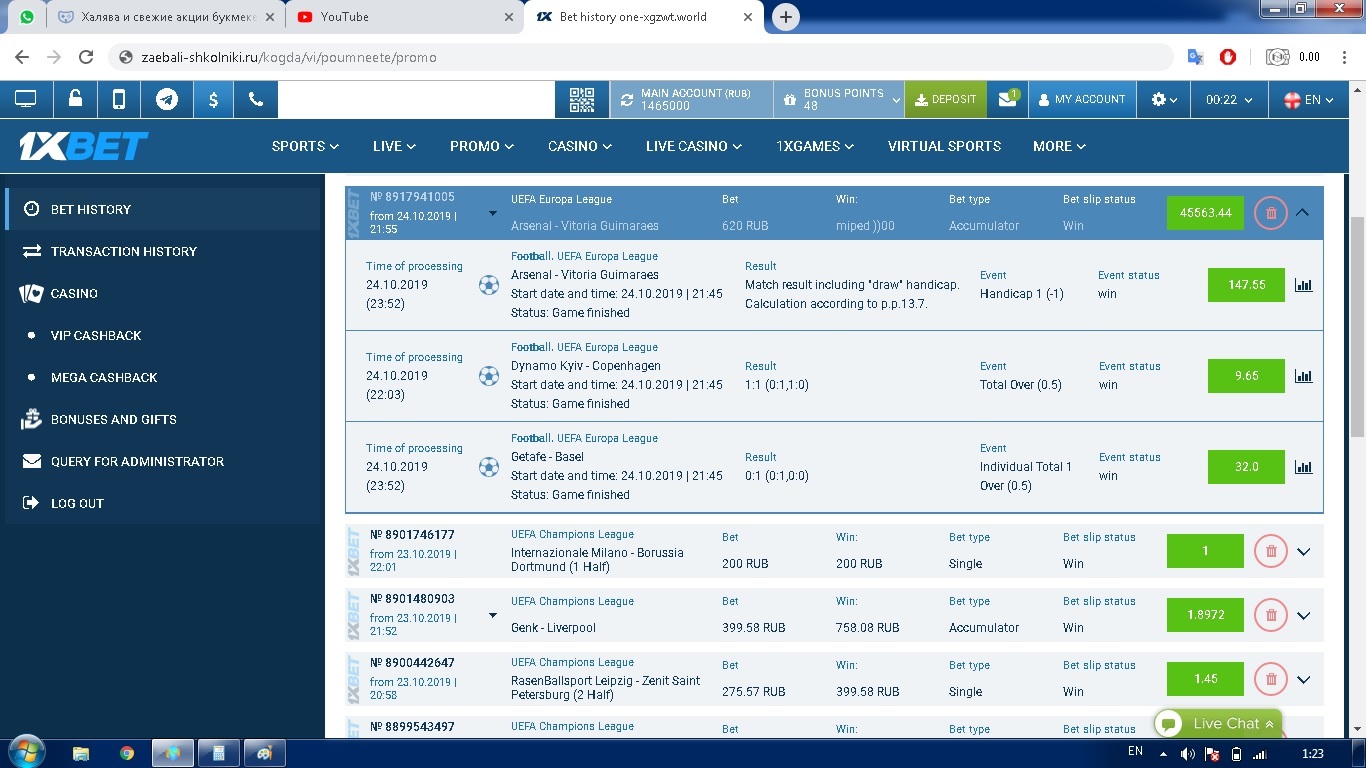Open the LIVE CASINO menu
1366x768 pixels.
coord(694,146)
